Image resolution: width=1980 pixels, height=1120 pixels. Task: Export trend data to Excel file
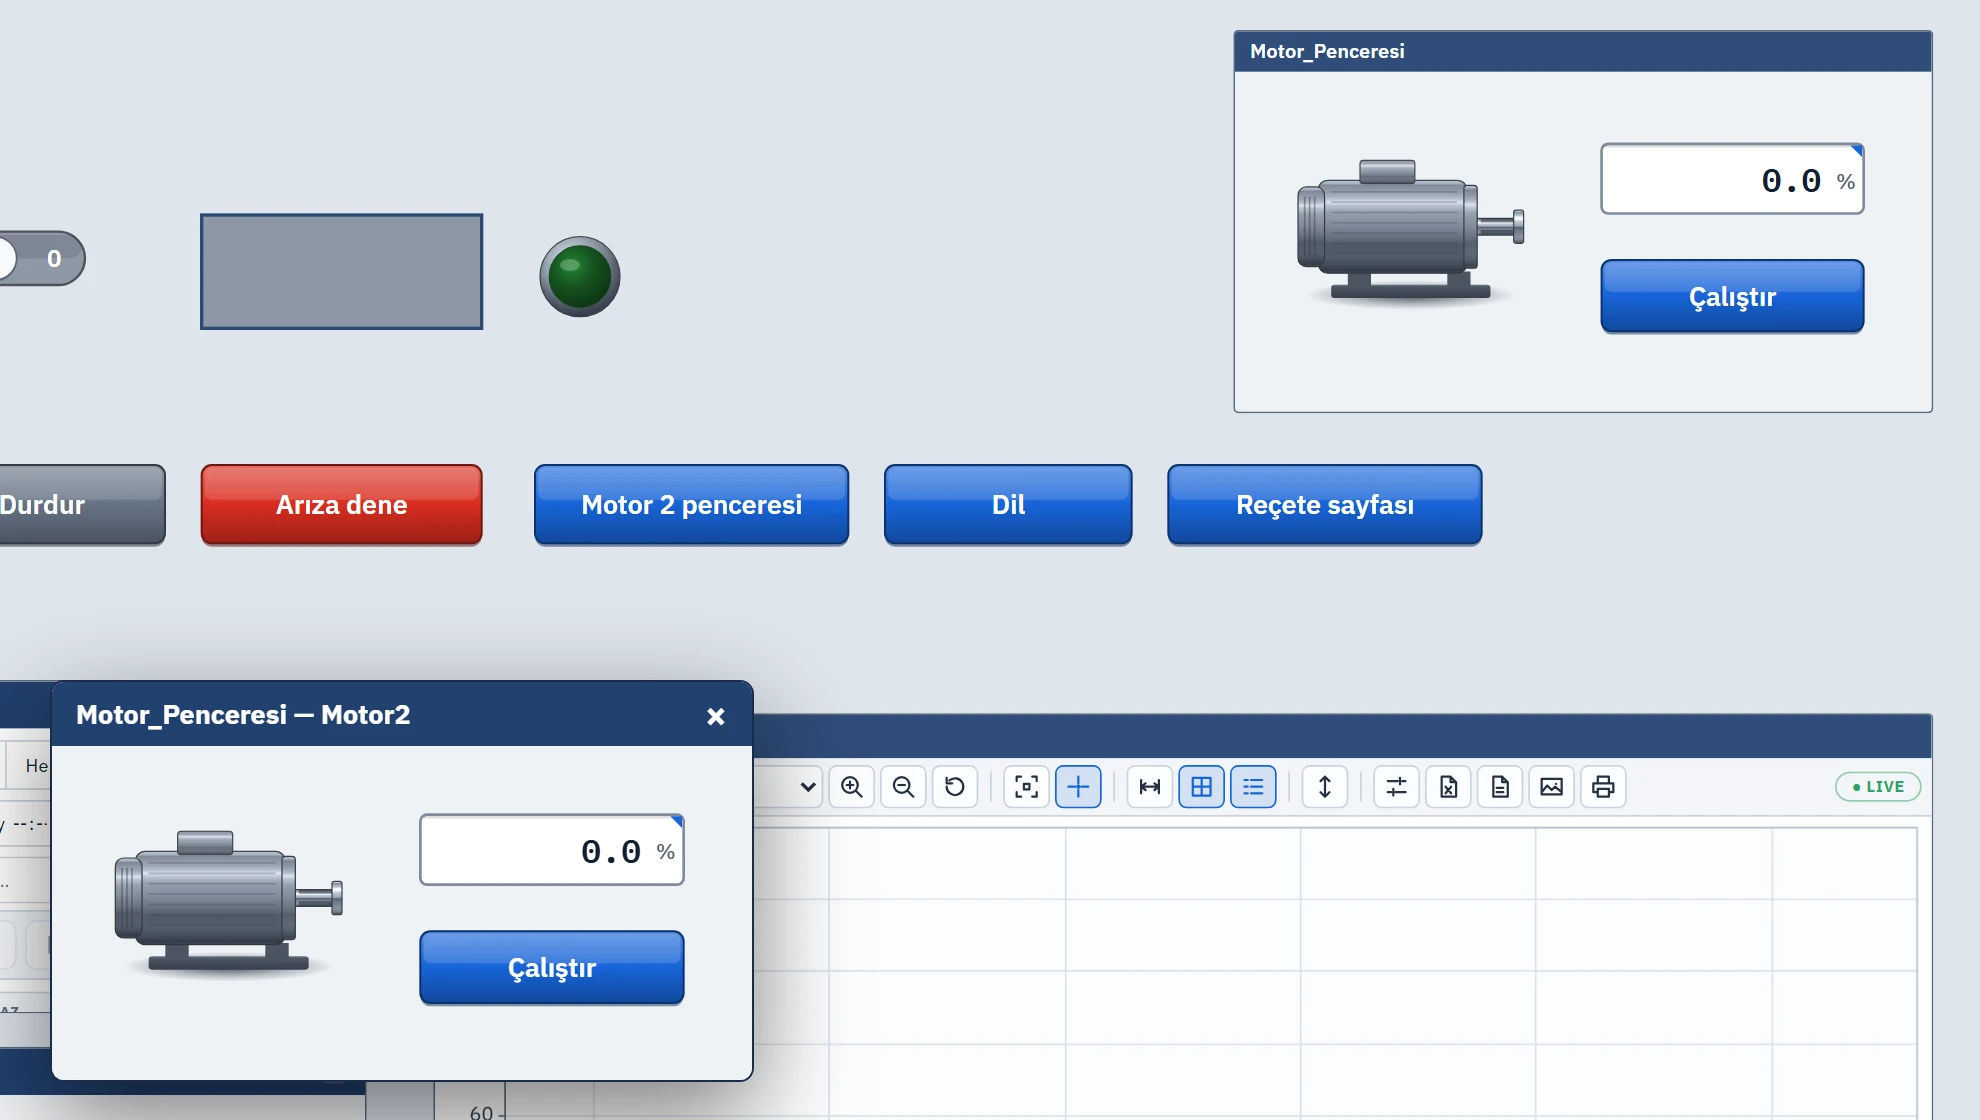point(1449,787)
